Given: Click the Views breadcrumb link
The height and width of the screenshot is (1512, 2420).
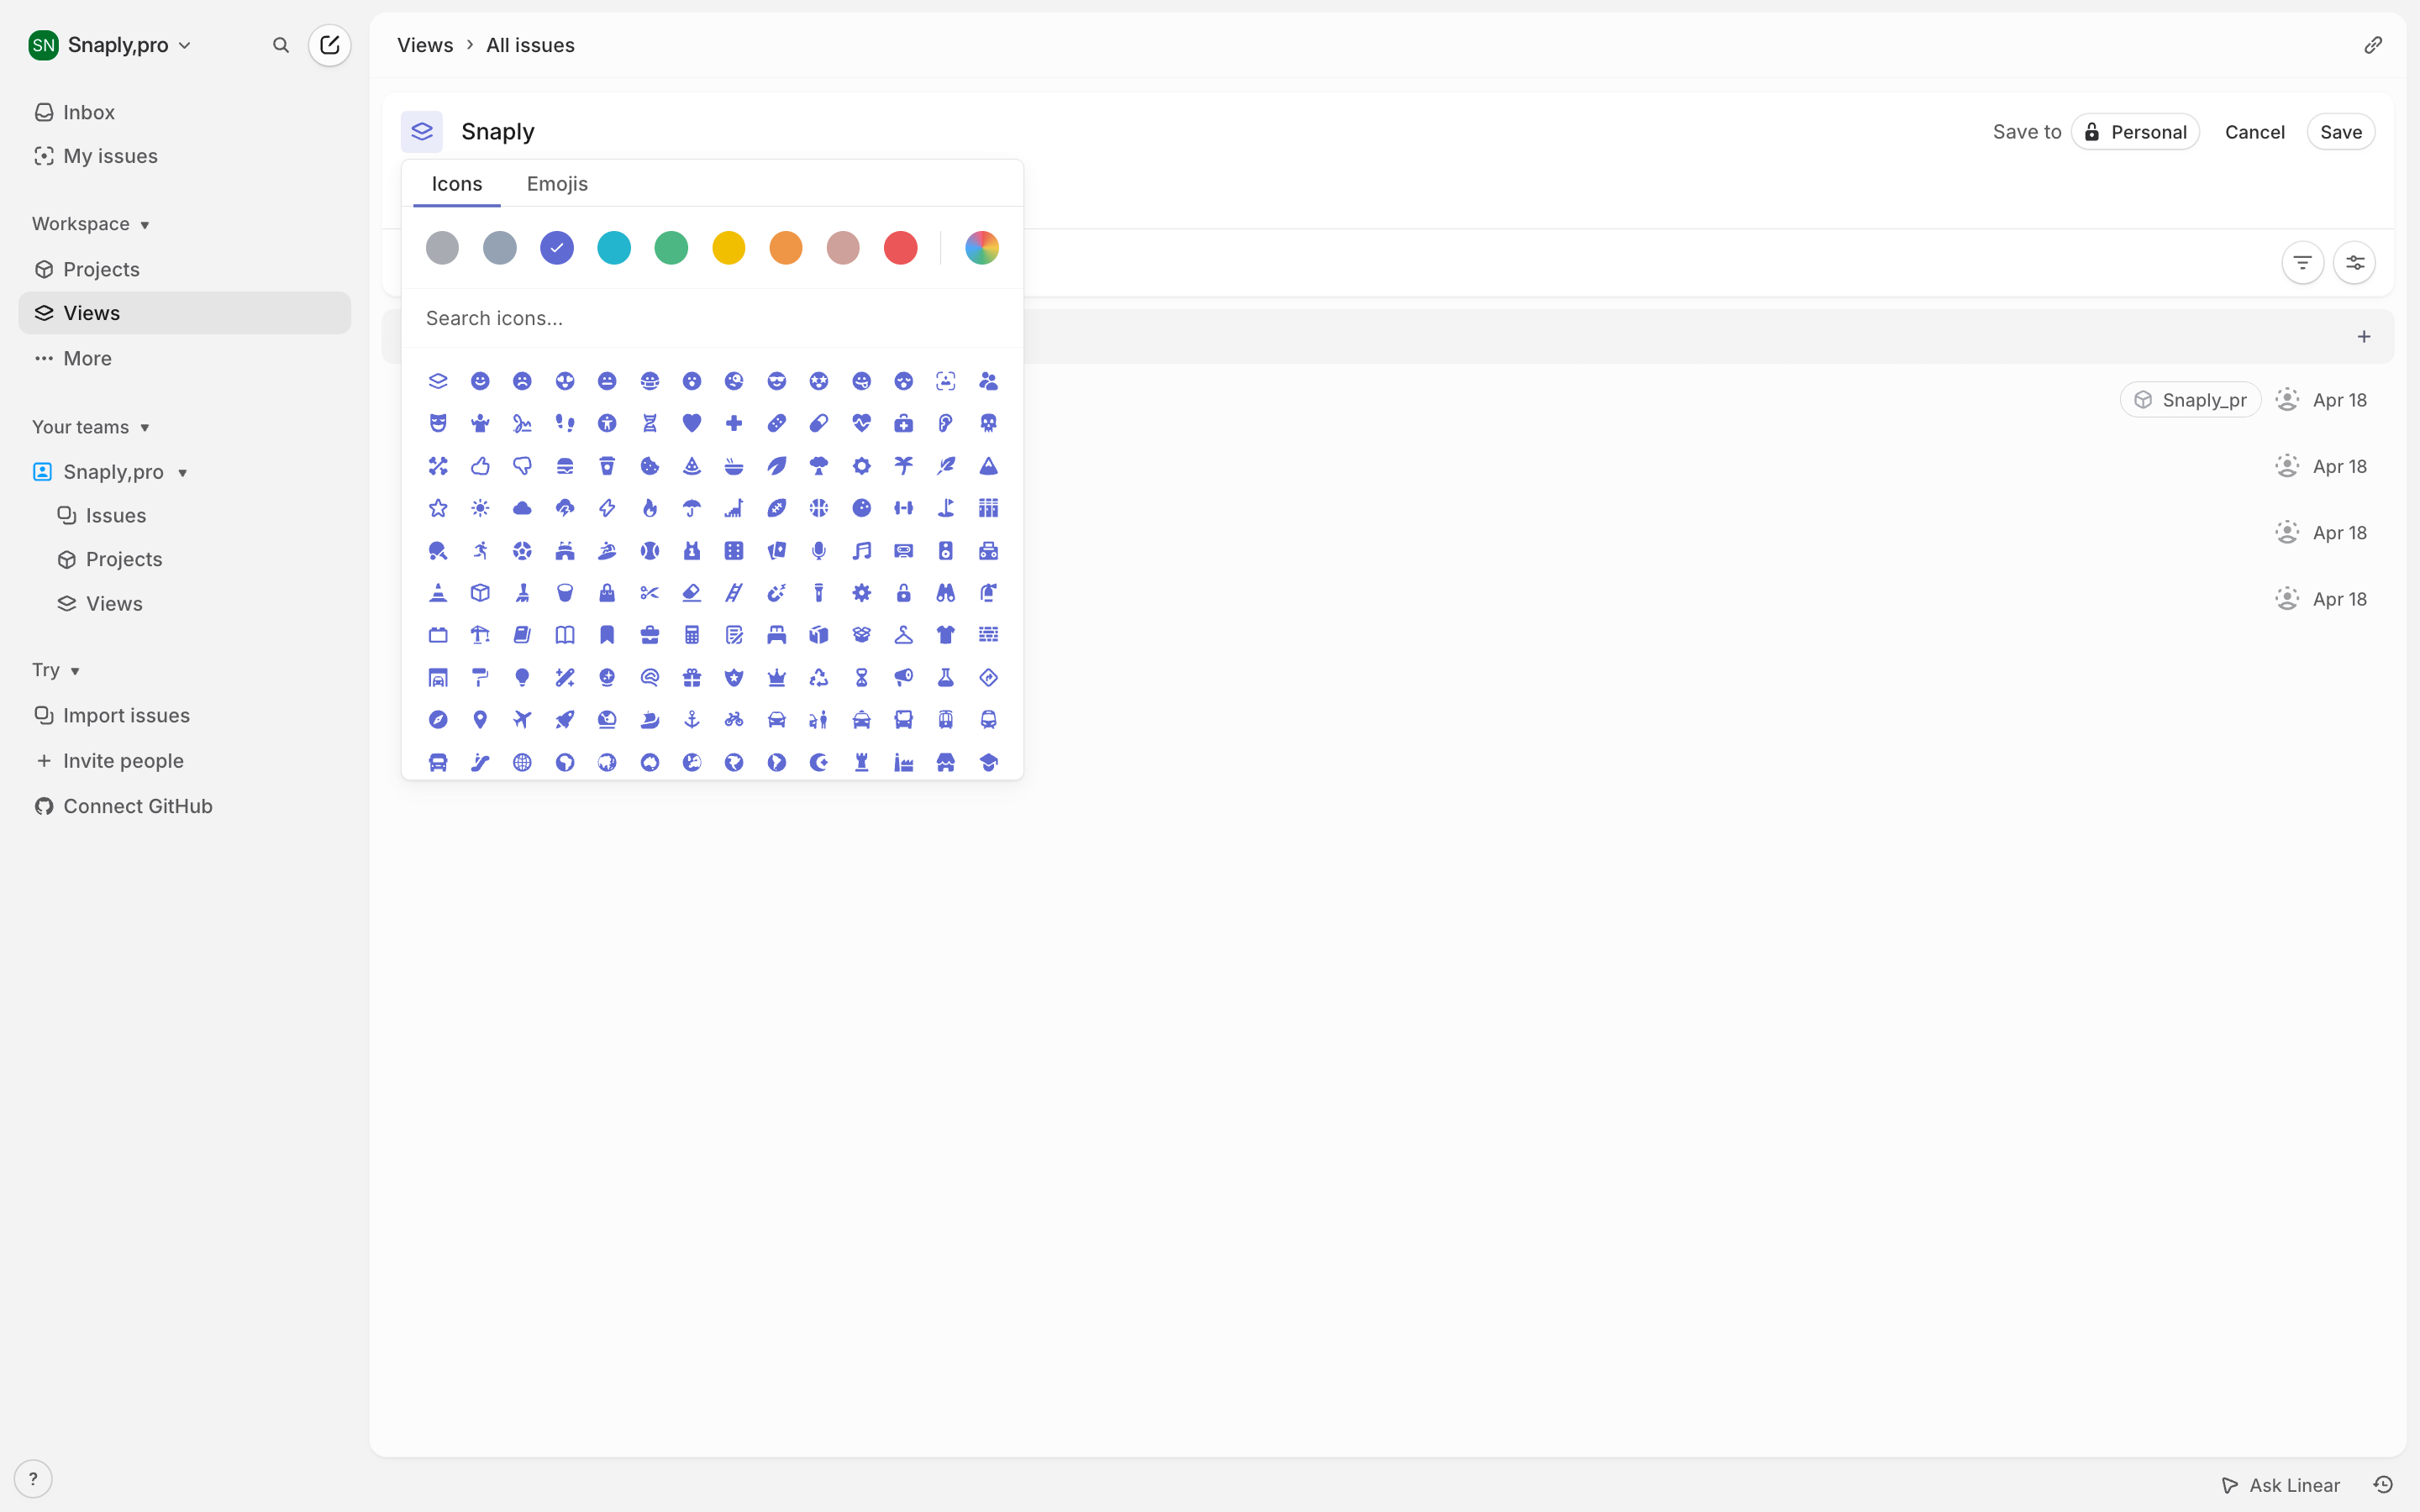Looking at the screenshot, I should pos(425,45).
